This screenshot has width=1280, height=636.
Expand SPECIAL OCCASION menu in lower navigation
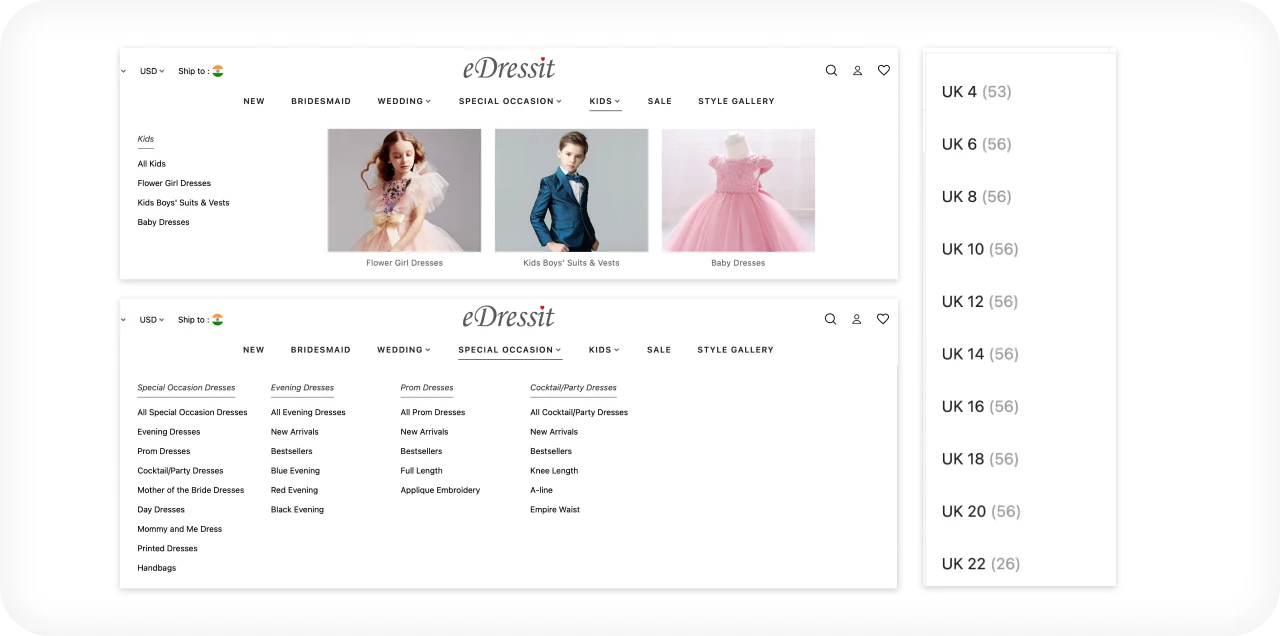[510, 350]
